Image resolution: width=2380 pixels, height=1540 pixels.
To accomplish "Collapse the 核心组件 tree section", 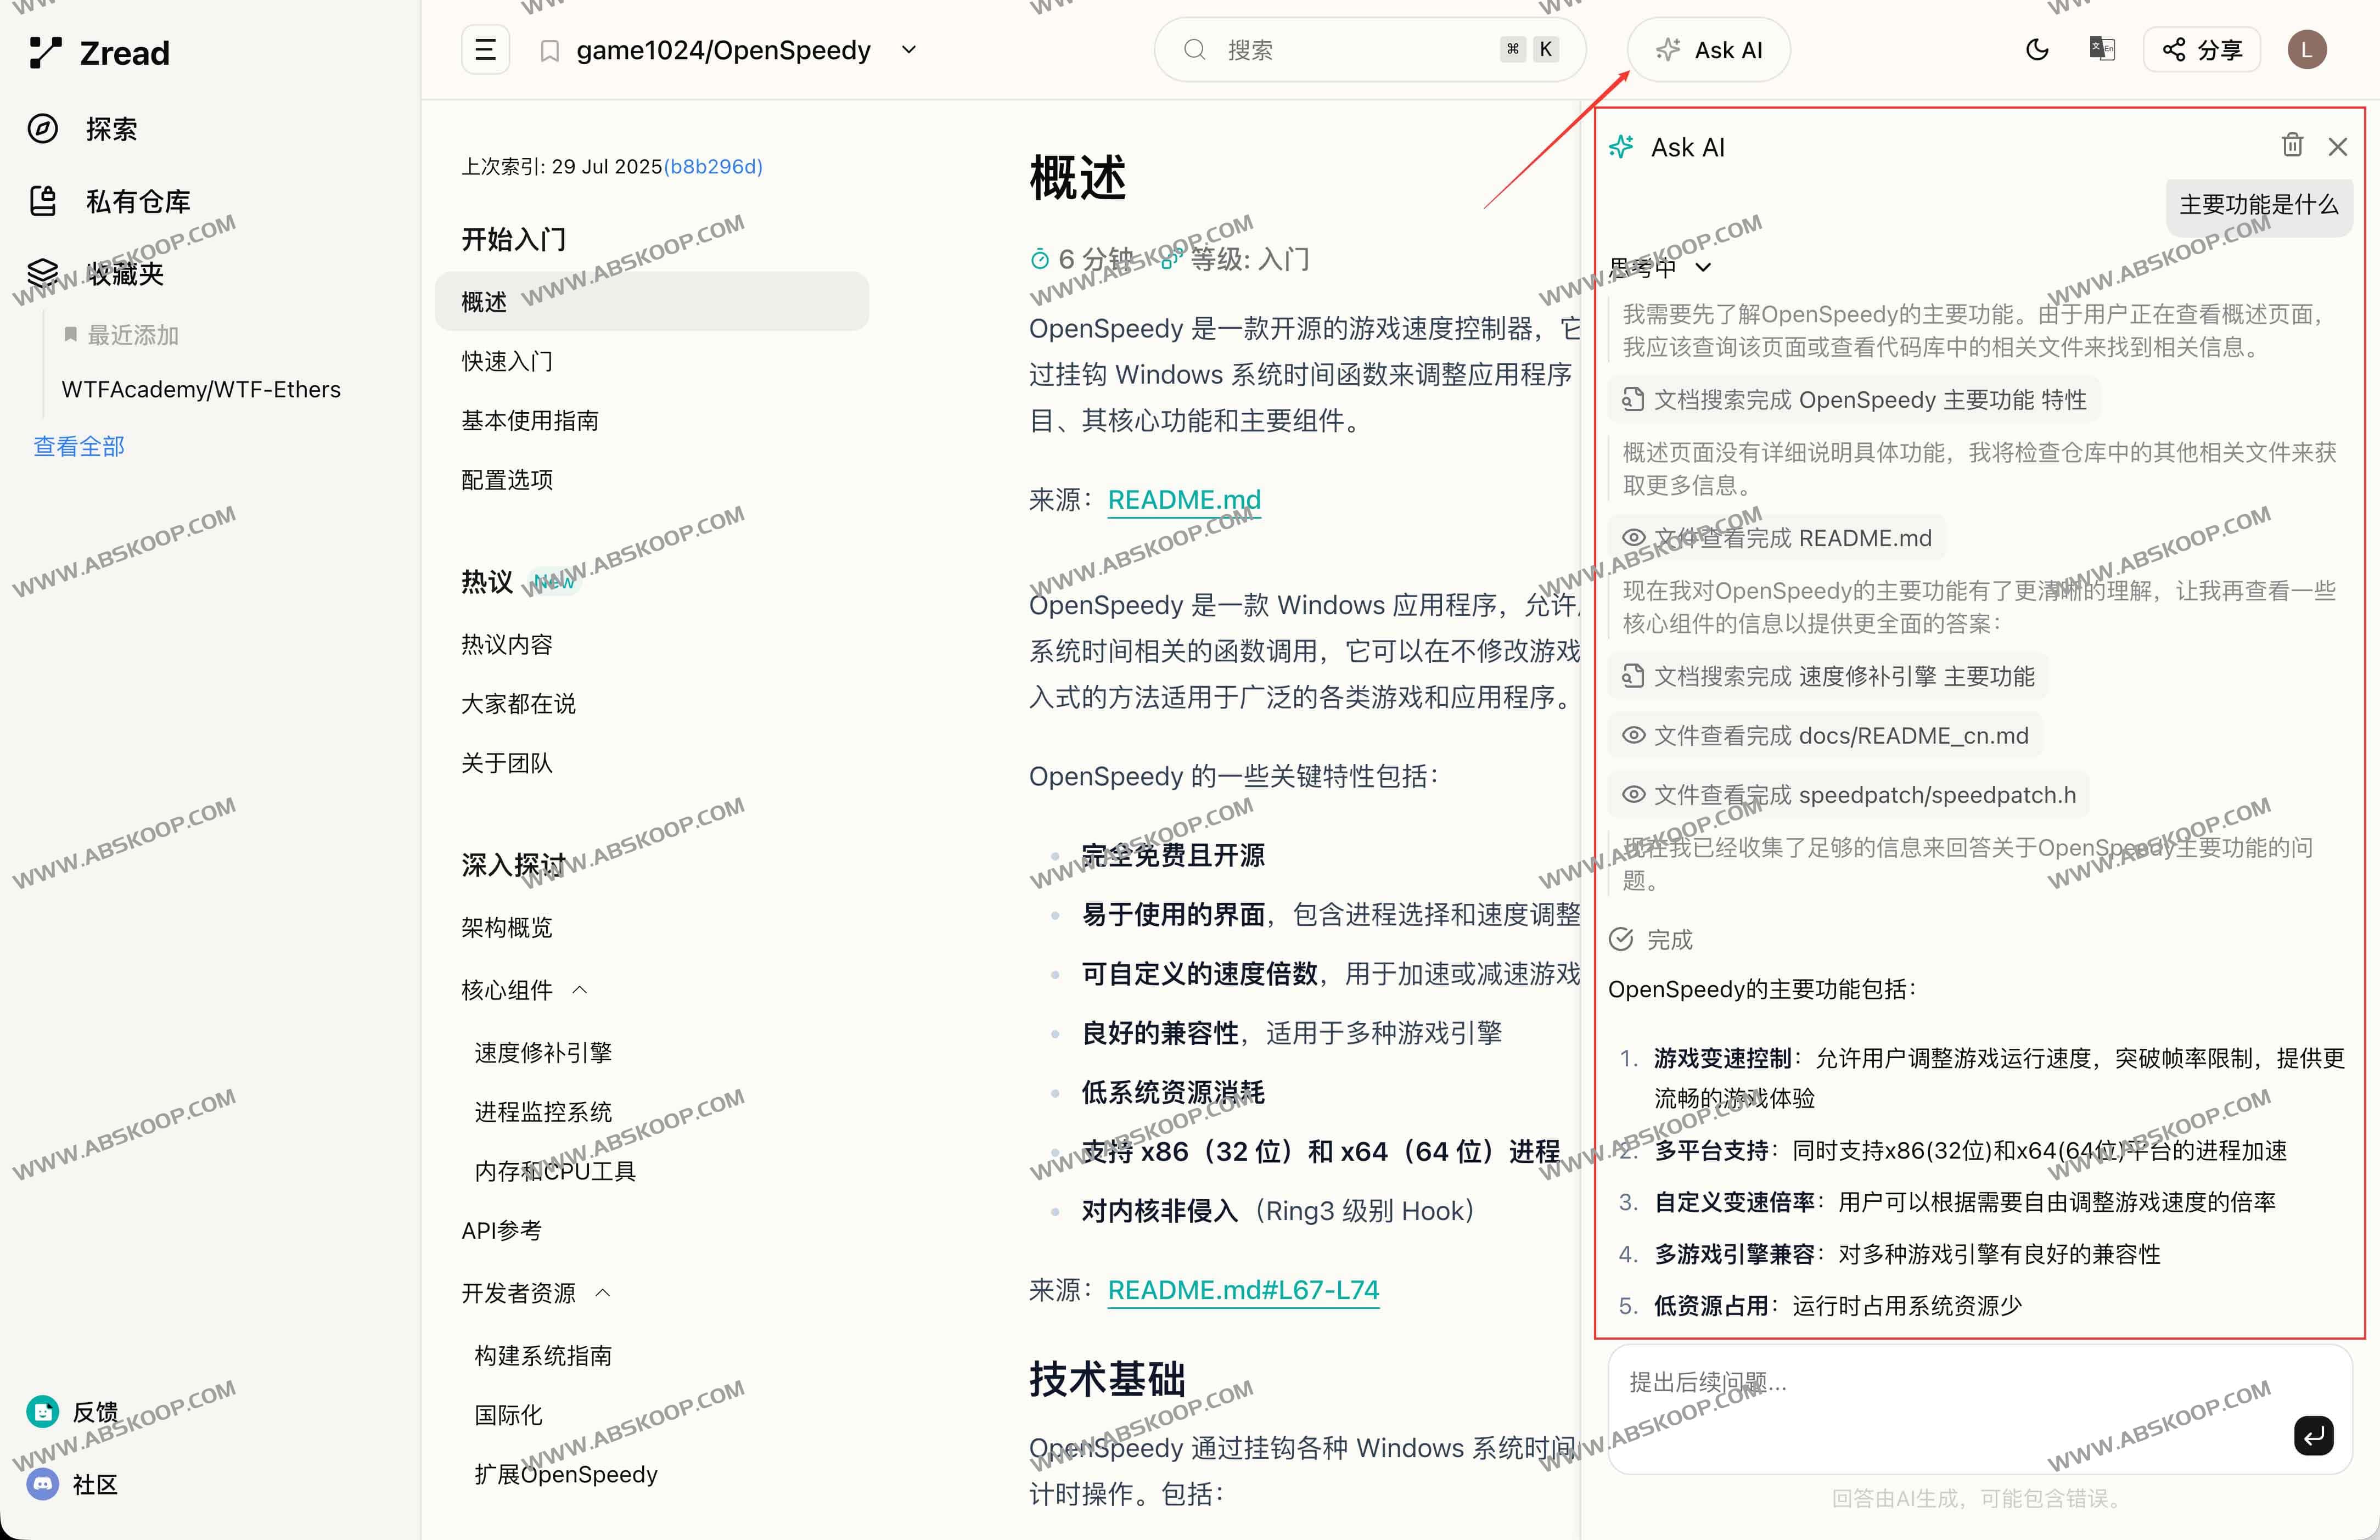I will (580, 990).
